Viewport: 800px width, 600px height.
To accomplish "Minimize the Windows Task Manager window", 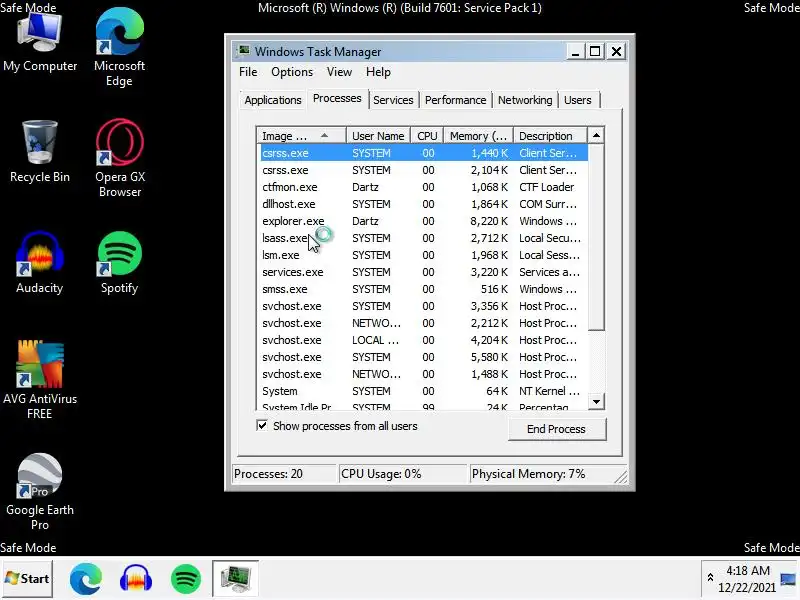I will click(575, 52).
